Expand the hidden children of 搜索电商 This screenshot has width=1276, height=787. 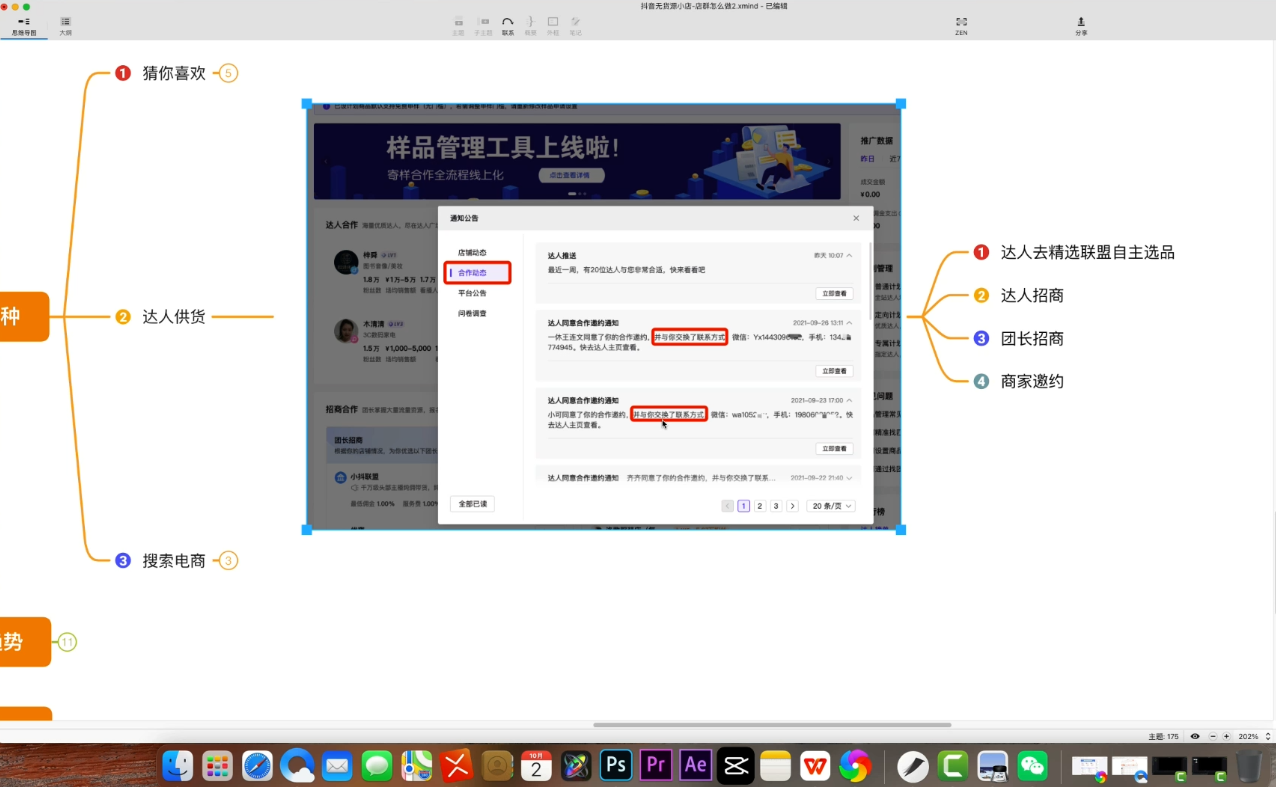(x=228, y=561)
